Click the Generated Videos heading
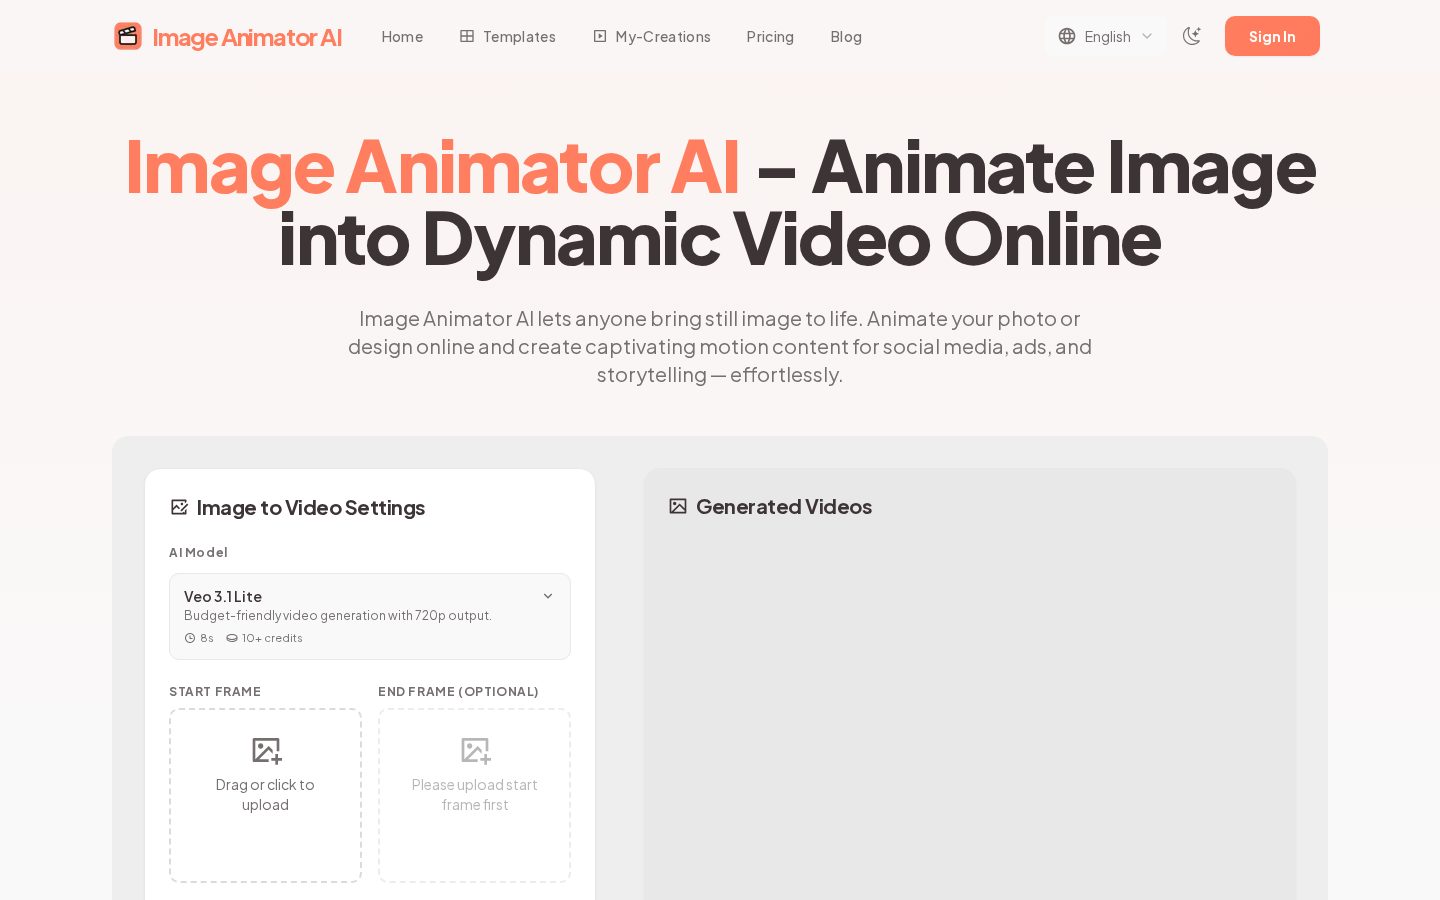 784,507
